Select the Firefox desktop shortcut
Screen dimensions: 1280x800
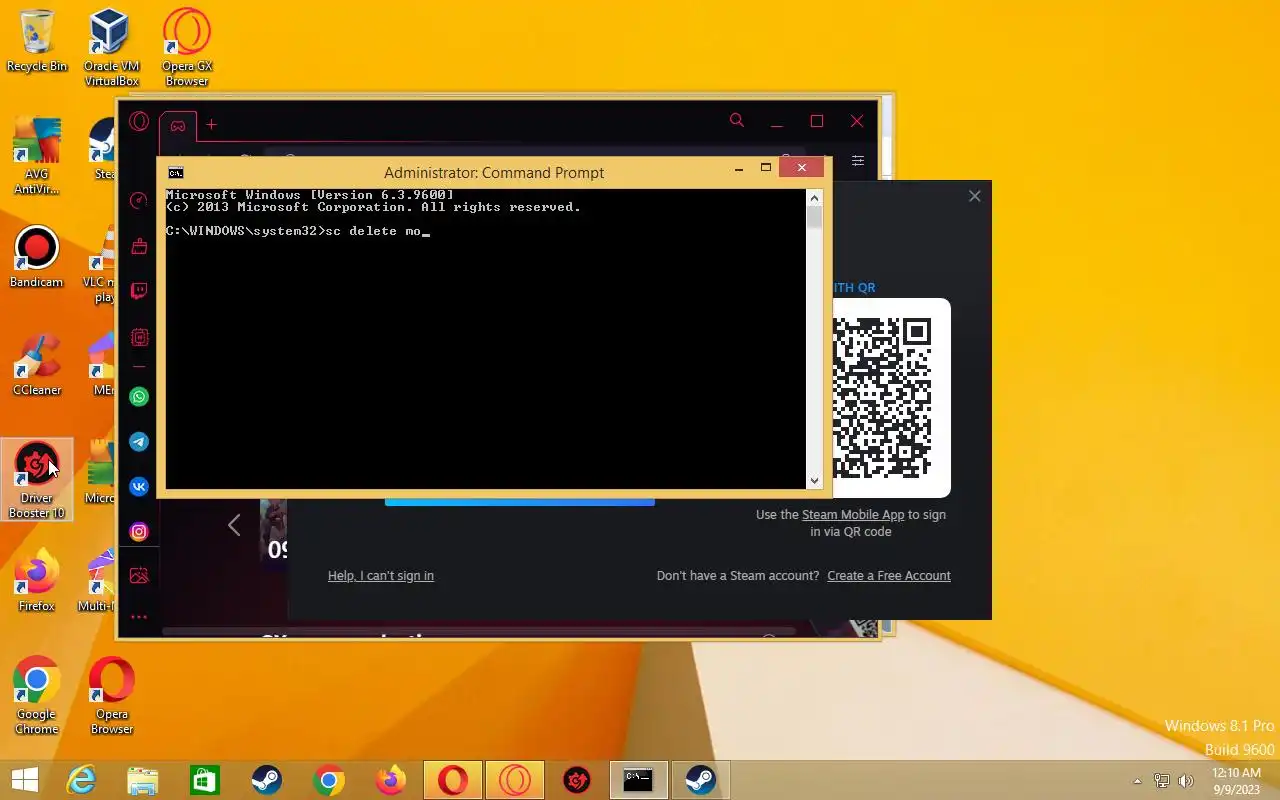[37, 582]
